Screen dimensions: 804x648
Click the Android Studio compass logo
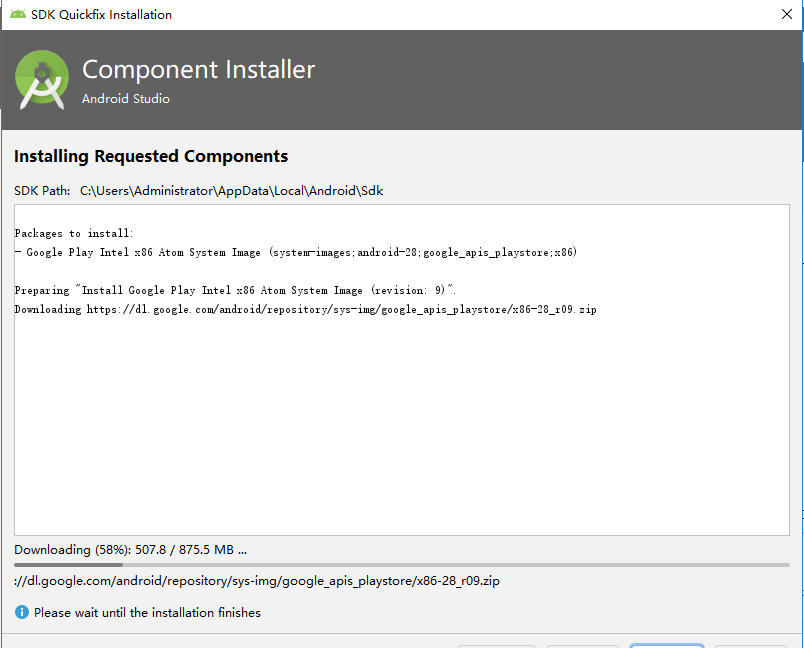(42, 79)
